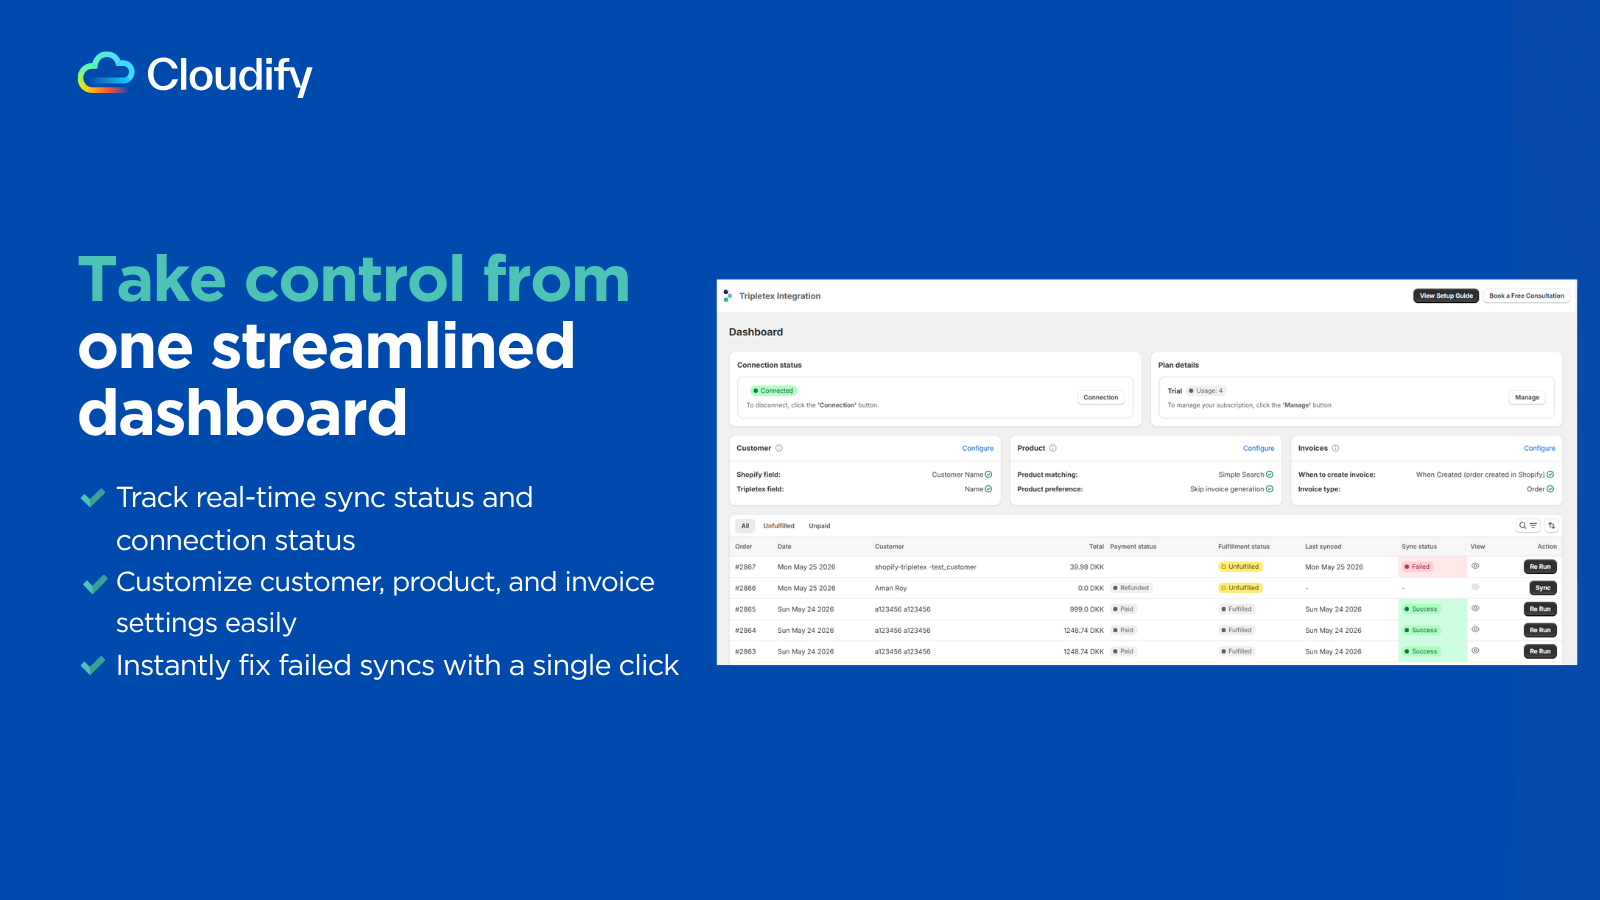View order #2864 using the eye icon
Viewport: 1600px width, 900px height.
[1475, 630]
